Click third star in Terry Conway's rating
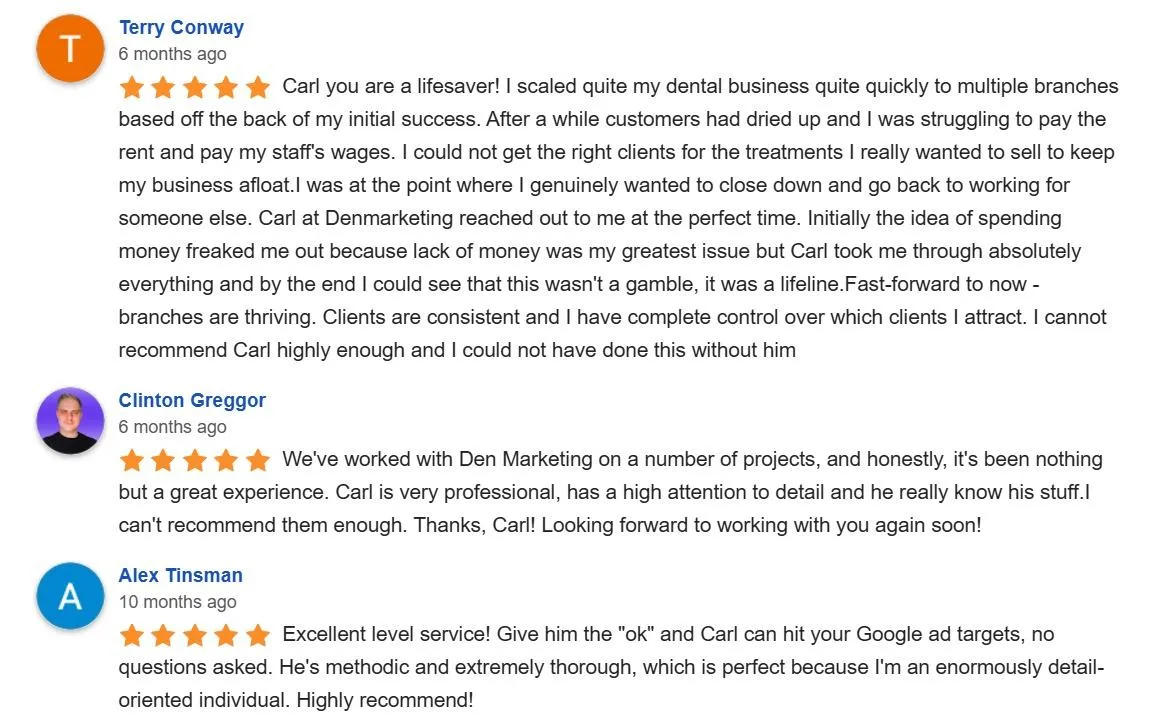 click(x=195, y=87)
